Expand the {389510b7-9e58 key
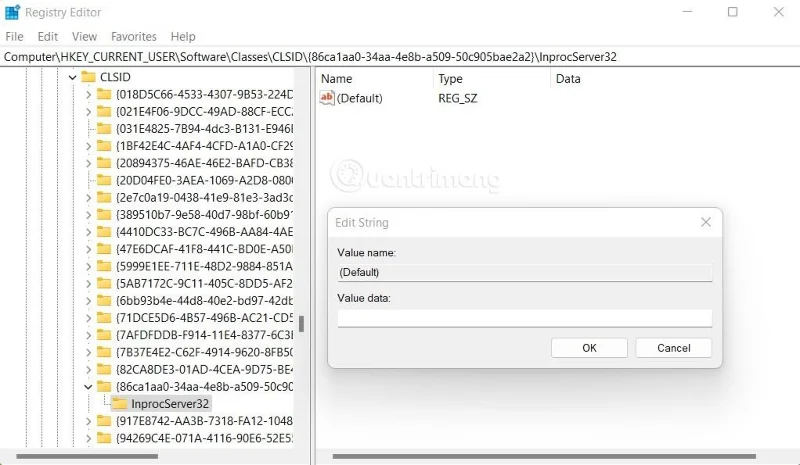Image resolution: width=800 pixels, height=465 pixels. pos(88,215)
